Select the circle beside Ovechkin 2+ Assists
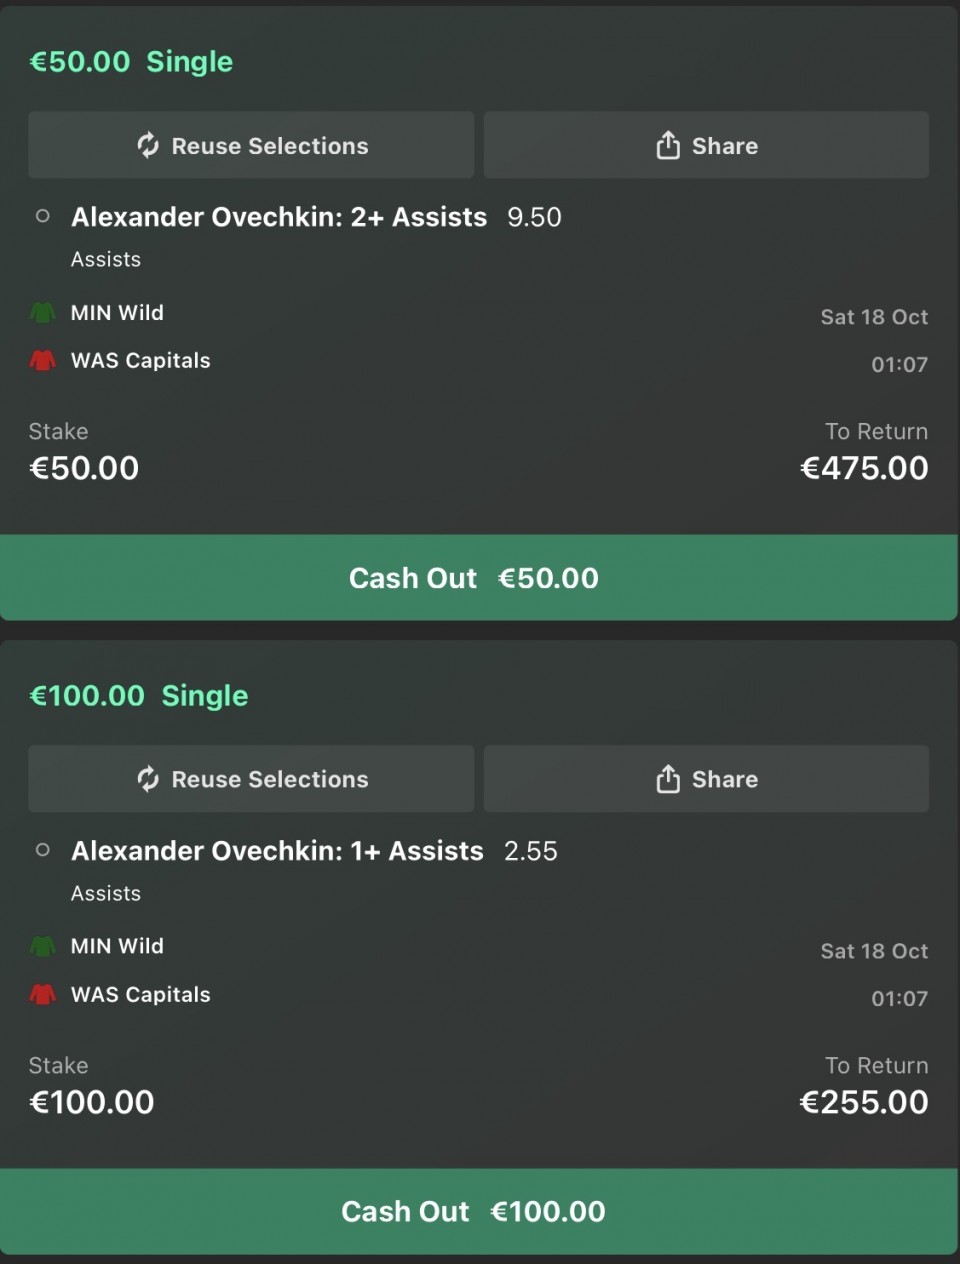 coord(43,216)
